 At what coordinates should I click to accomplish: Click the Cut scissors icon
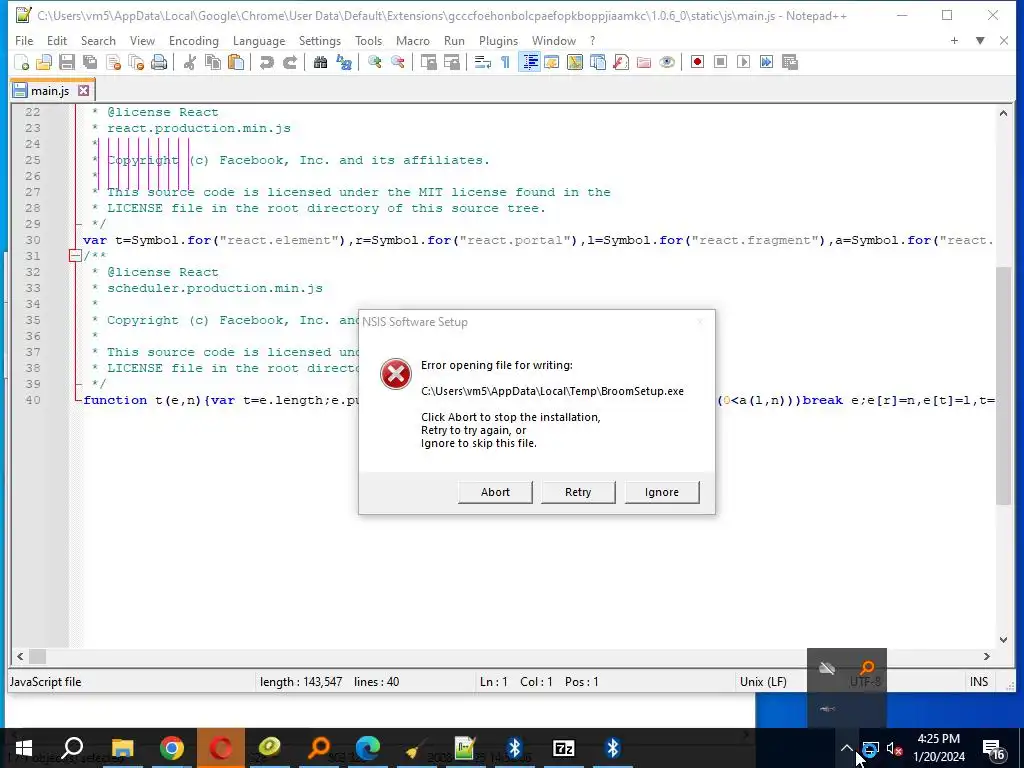pyautogui.click(x=189, y=62)
